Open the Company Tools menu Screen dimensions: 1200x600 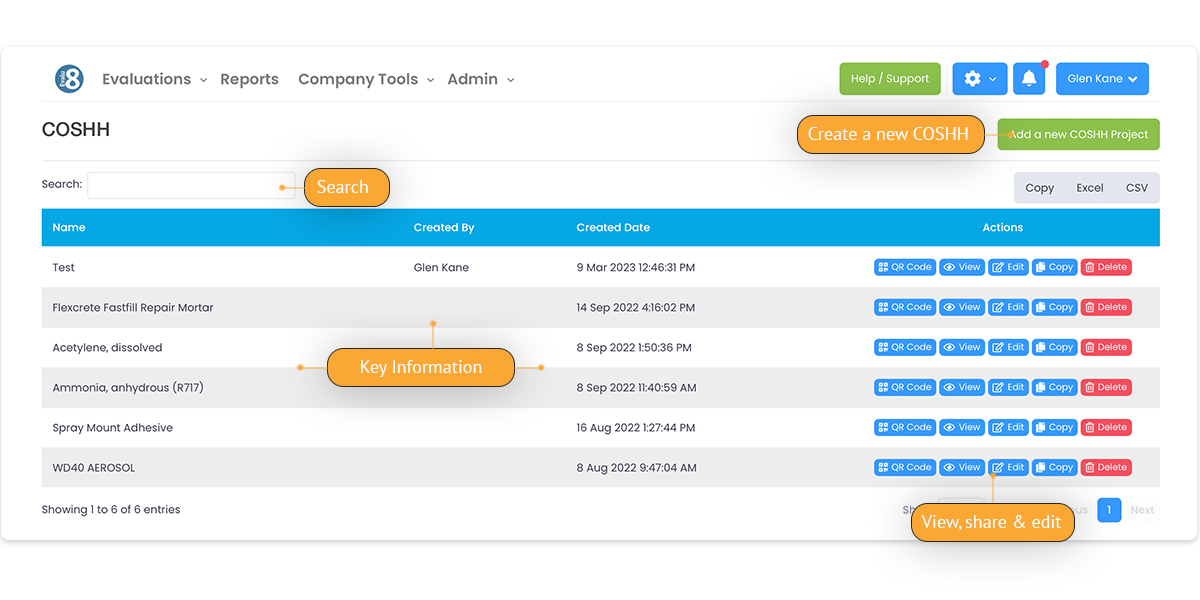[359, 78]
